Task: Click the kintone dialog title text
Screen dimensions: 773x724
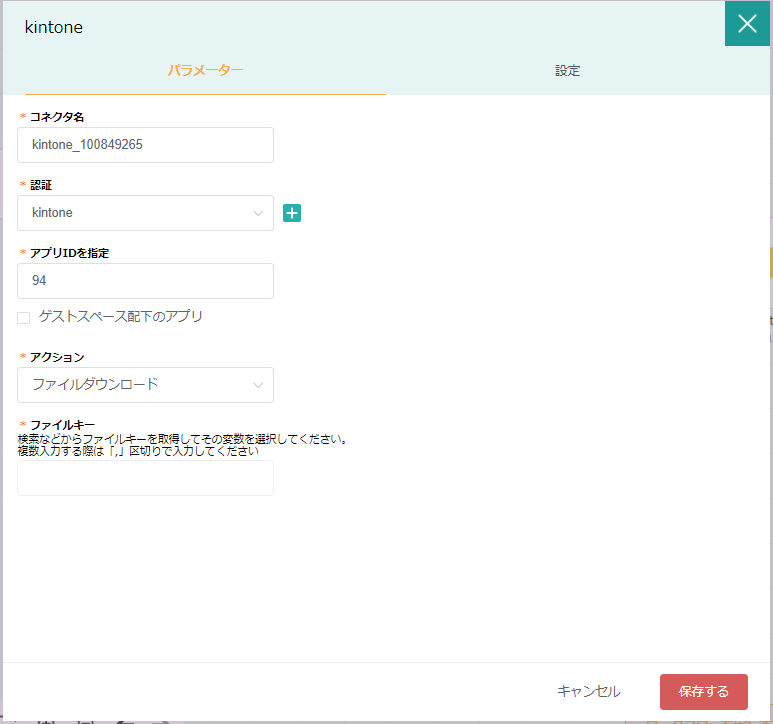Action: [x=54, y=27]
